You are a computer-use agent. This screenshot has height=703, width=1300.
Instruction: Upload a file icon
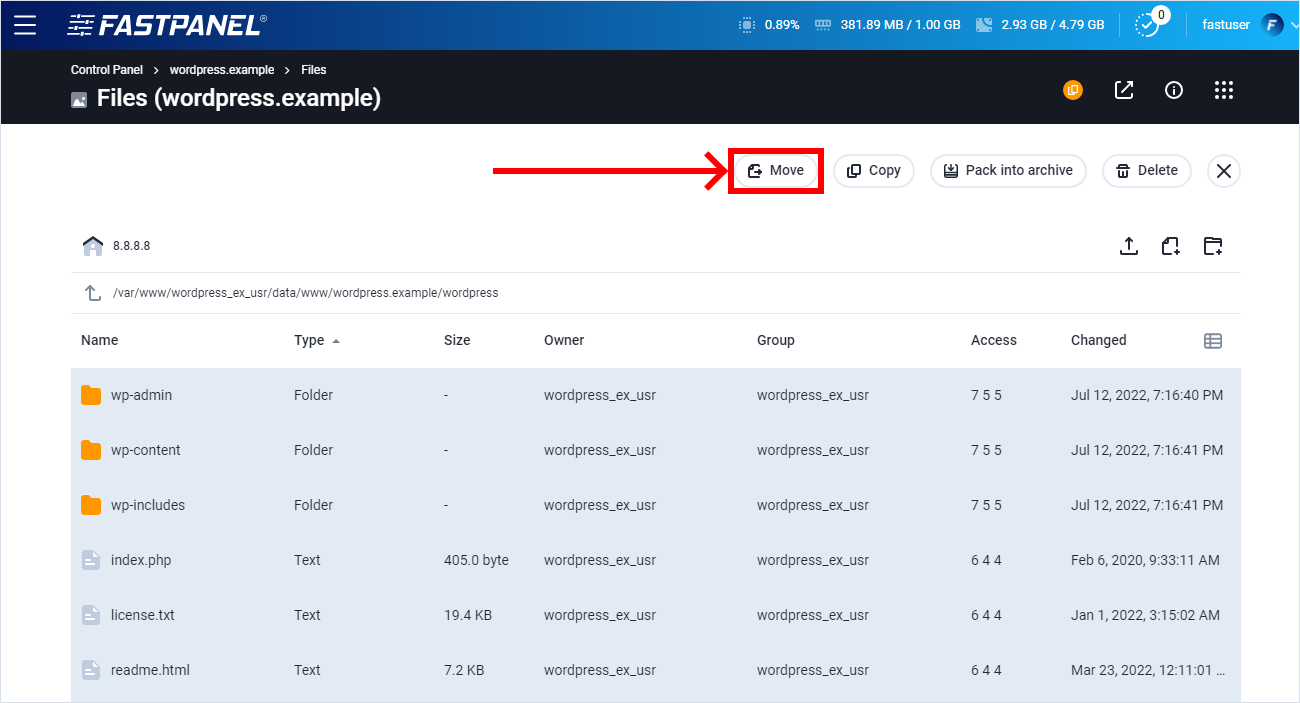(x=1129, y=245)
